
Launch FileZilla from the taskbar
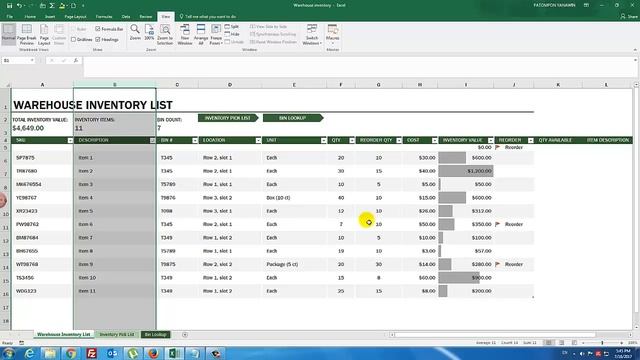point(92,353)
